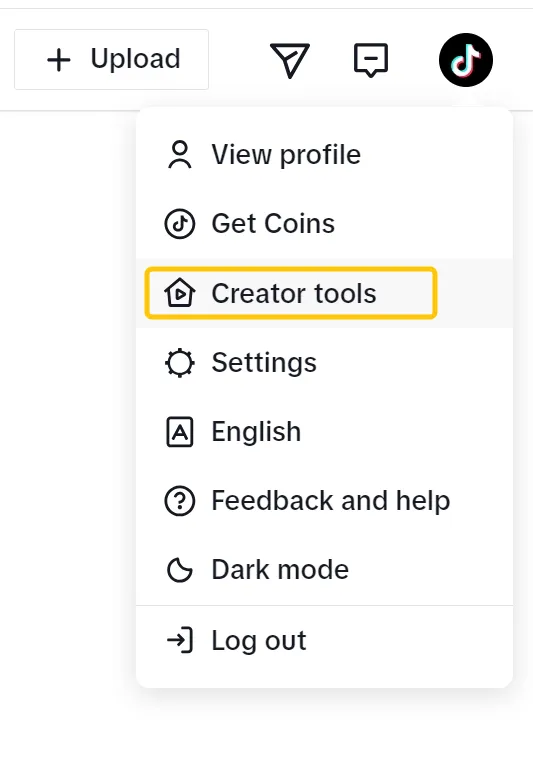Click the person icon beside View profile

pyautogui.click(x=180, y=155)
